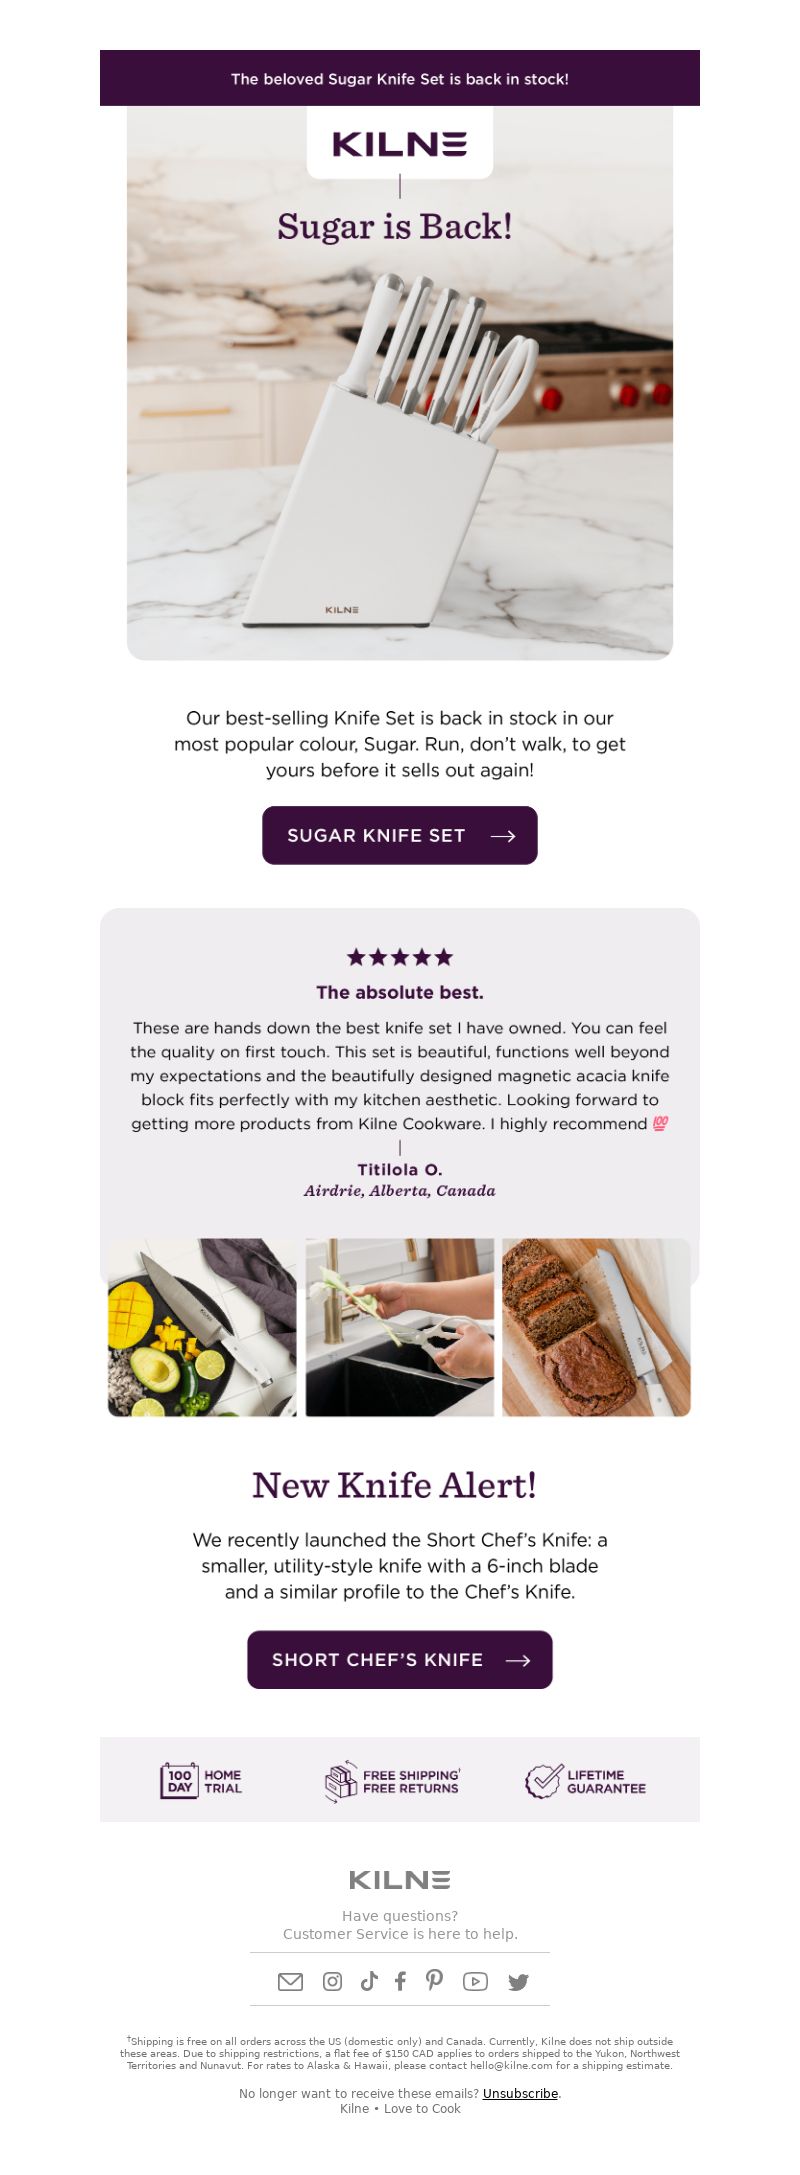Viewport: 800px width, 2175px height.
Task: Open the kitchen shears sink photo
Action: tap(400, 1327)
